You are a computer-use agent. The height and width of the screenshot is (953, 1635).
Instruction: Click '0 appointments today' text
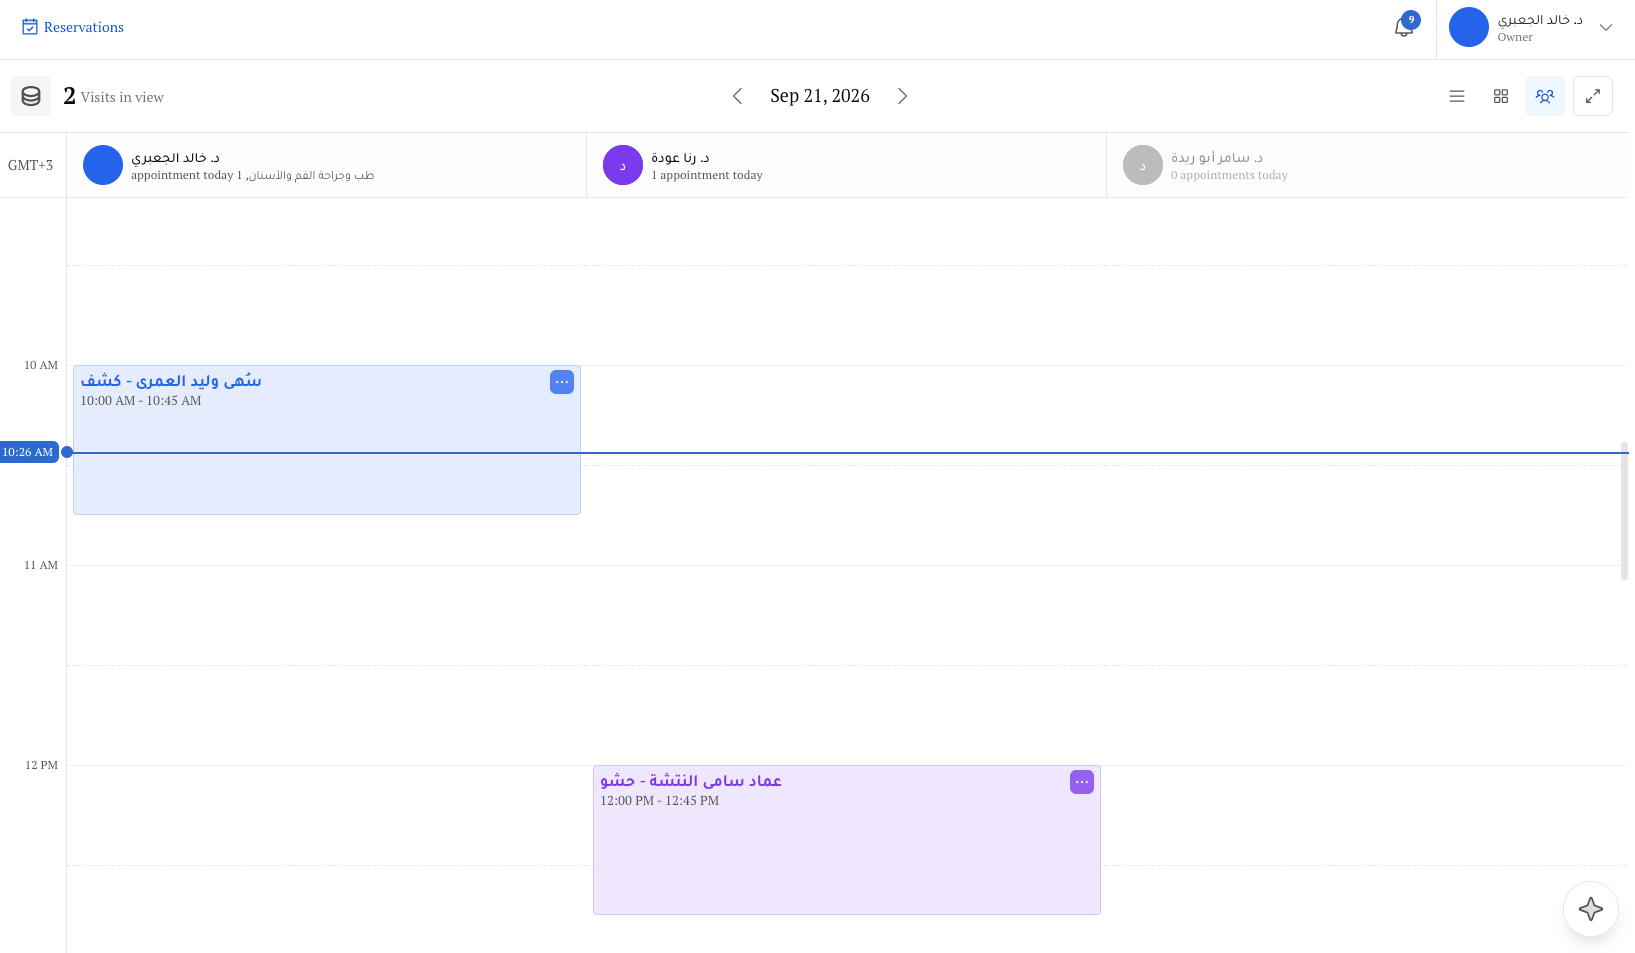click(1229, 175)
